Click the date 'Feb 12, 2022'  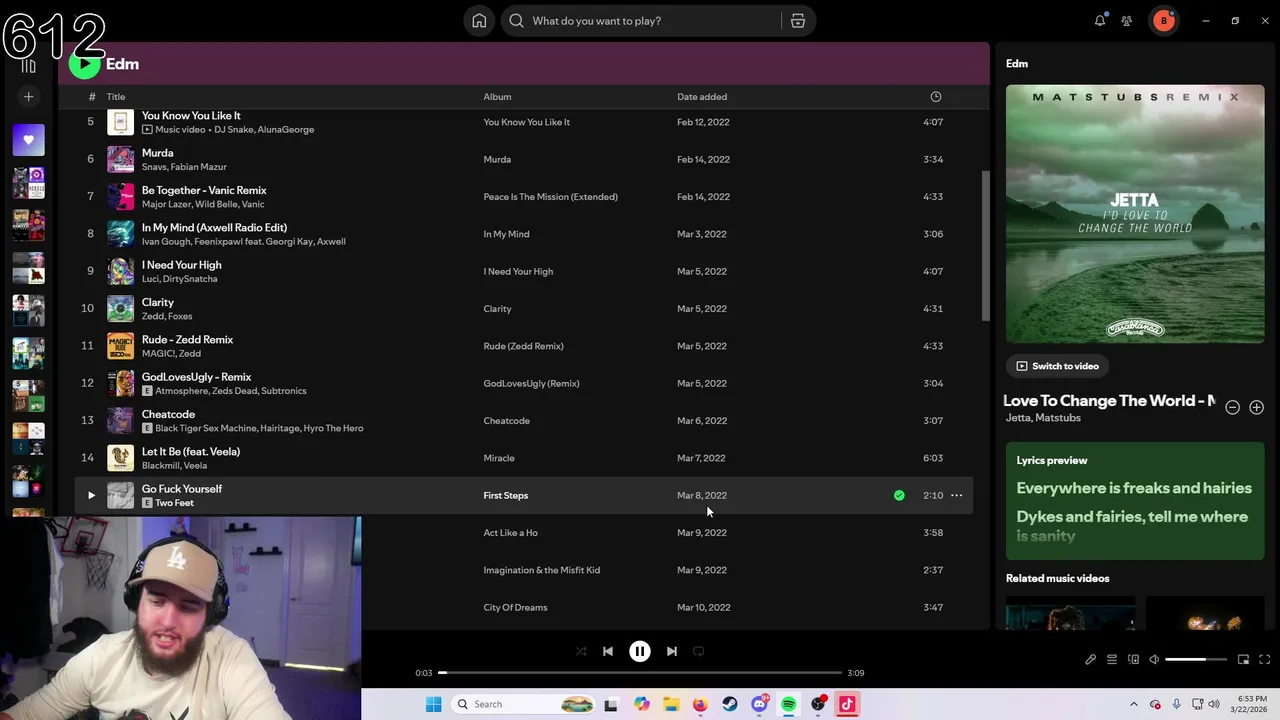click(x=703, y=122)
